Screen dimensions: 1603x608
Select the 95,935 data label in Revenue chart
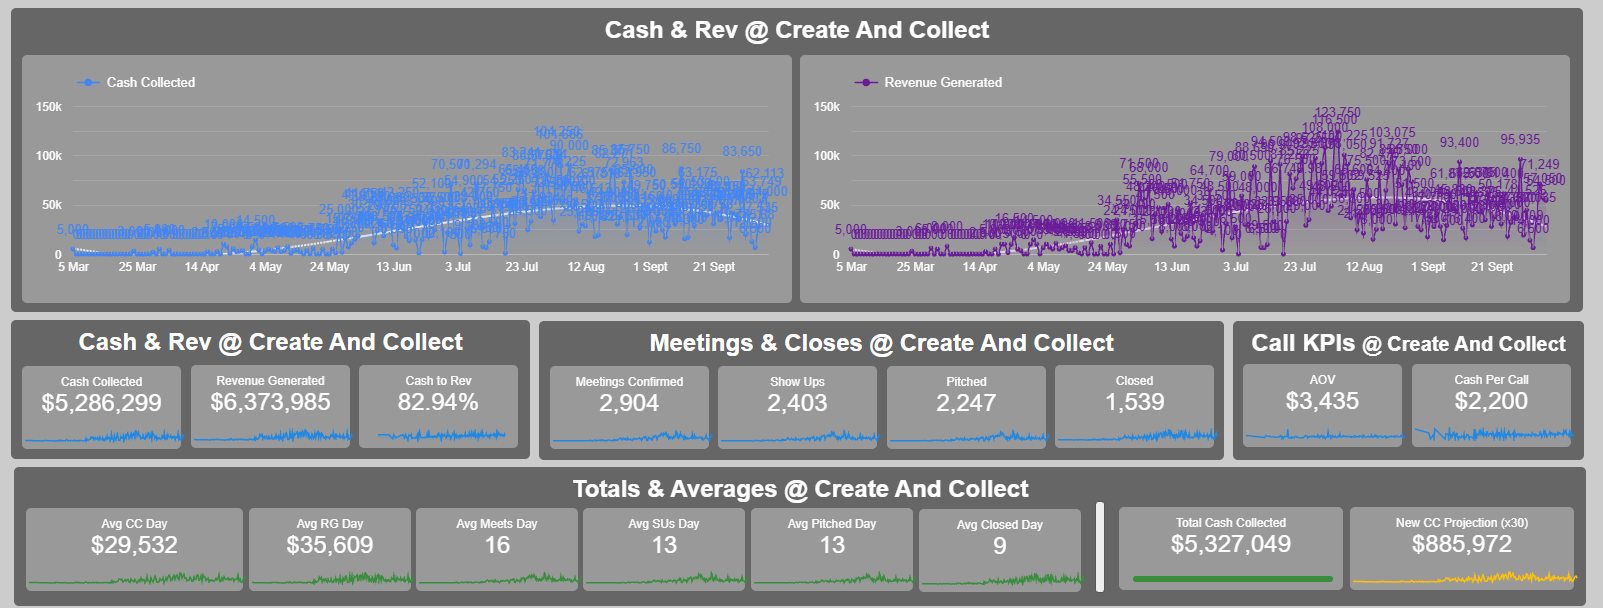point(1520,139)
